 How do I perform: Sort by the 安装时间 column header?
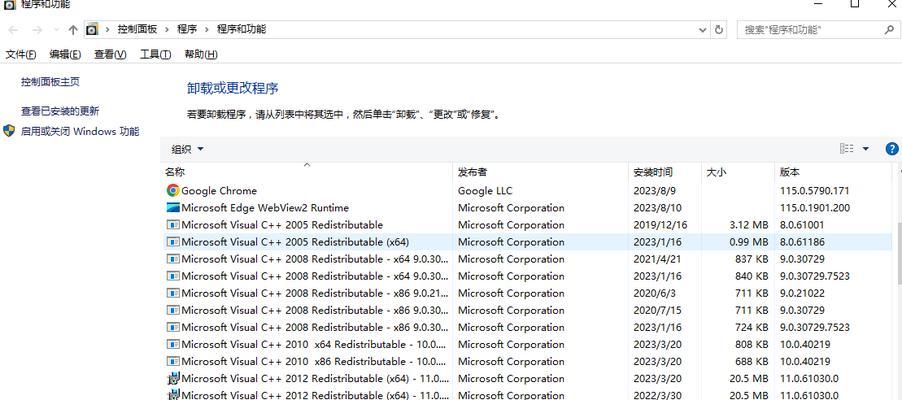click(x=665, y=172)
